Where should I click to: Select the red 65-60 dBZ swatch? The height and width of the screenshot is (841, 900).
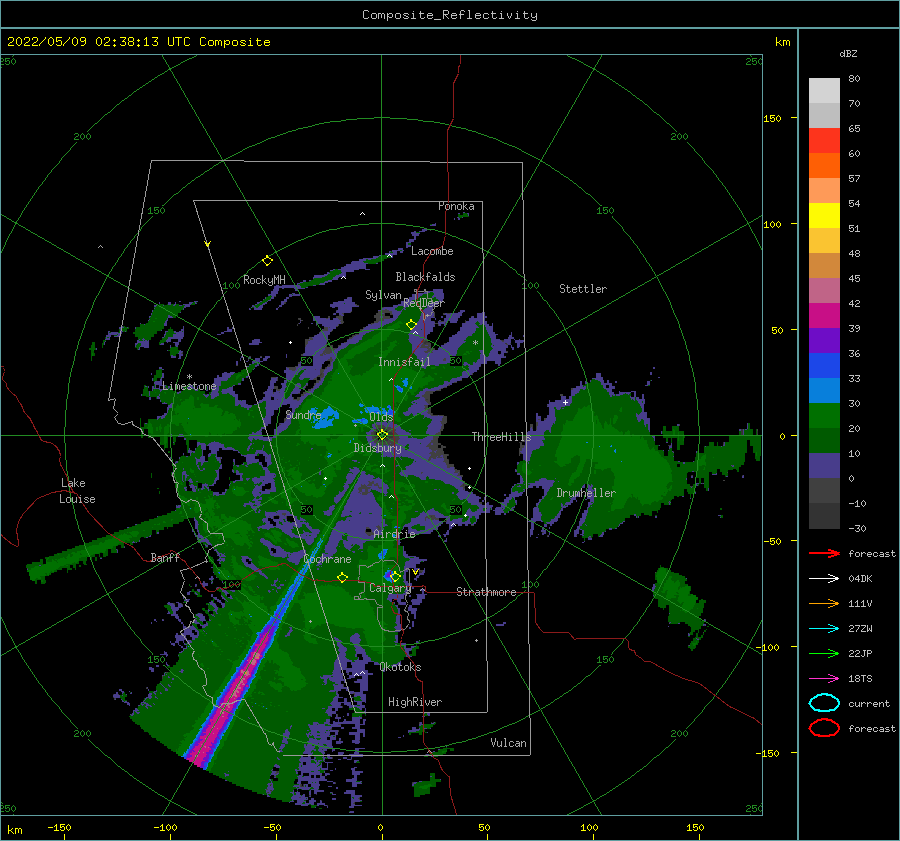[x=824, y=141]
